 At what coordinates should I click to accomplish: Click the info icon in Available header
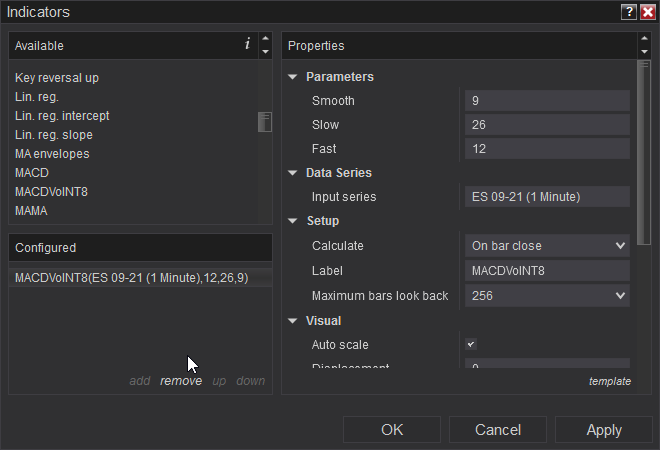pyautogui.click(x=247, y=45)
